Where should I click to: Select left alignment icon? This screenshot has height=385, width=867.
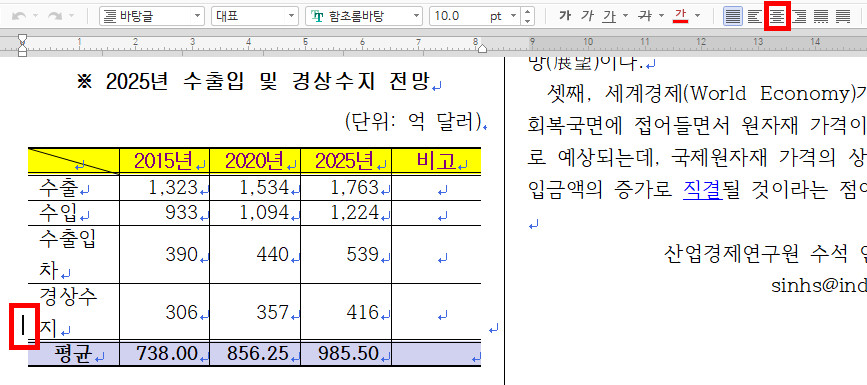tap(754, 16)
